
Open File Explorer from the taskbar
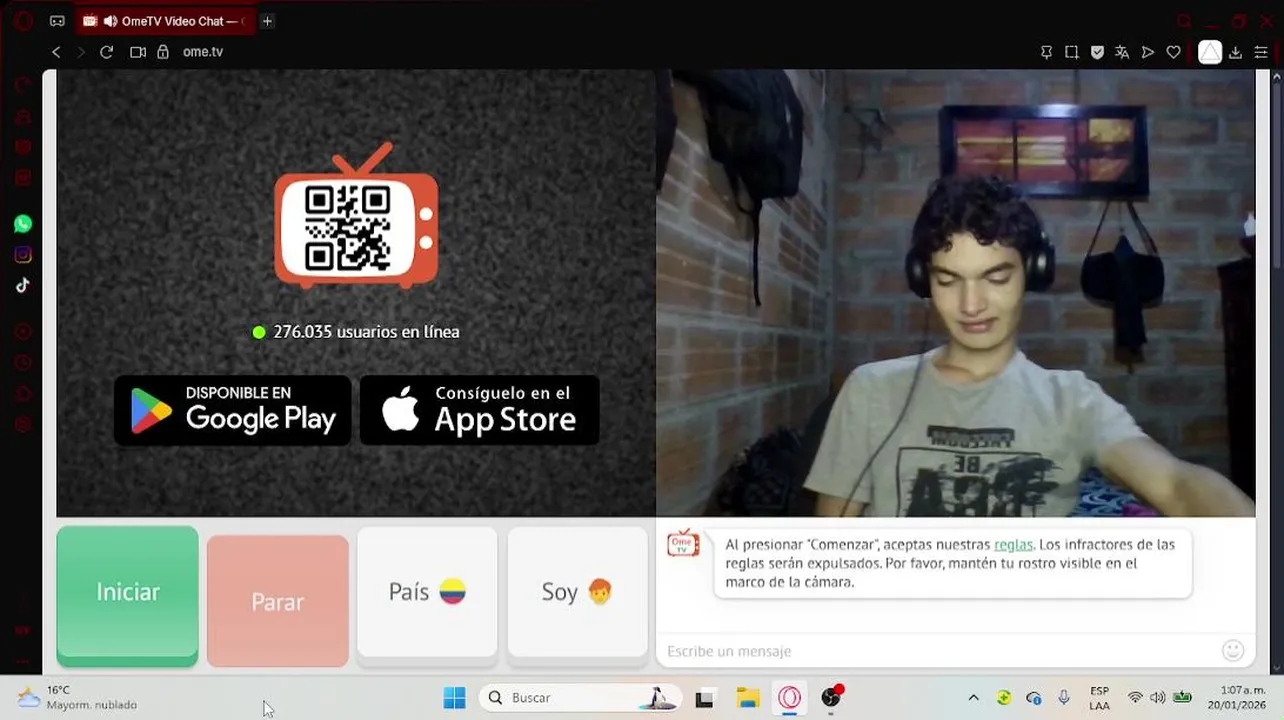pos(748,698)
